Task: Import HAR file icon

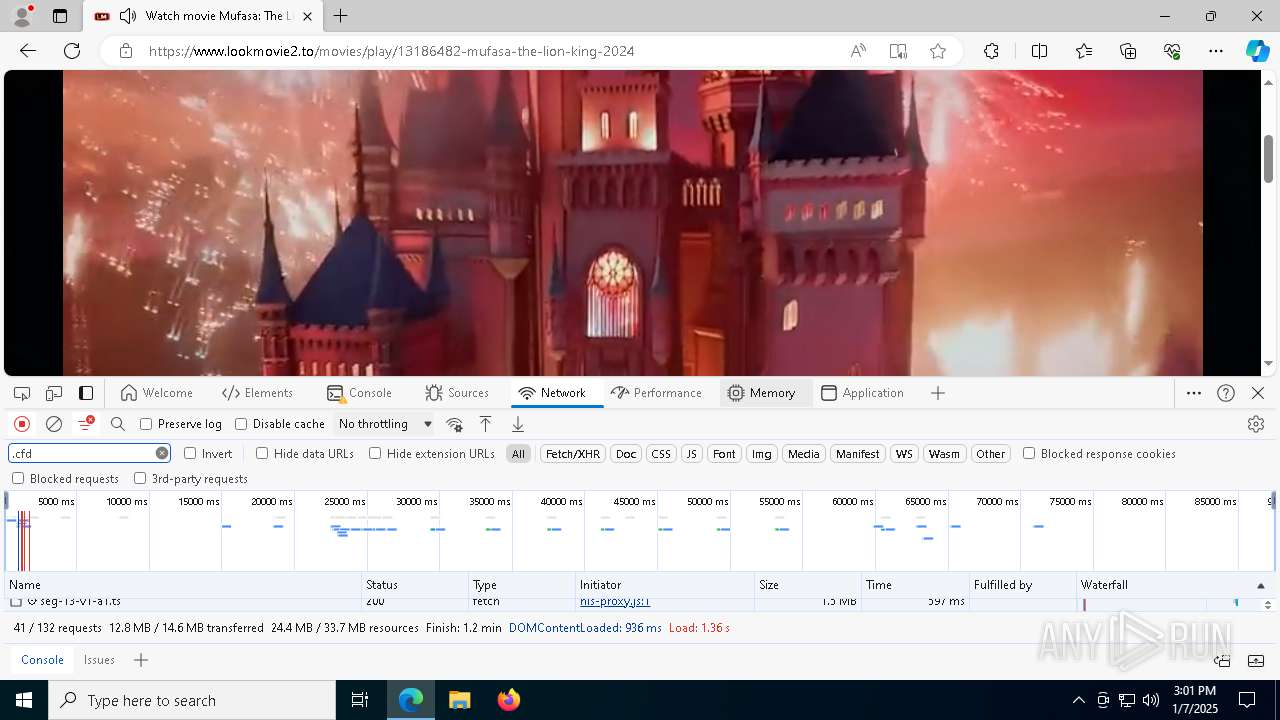Action: pyautogui.click(x=485, y=424)
